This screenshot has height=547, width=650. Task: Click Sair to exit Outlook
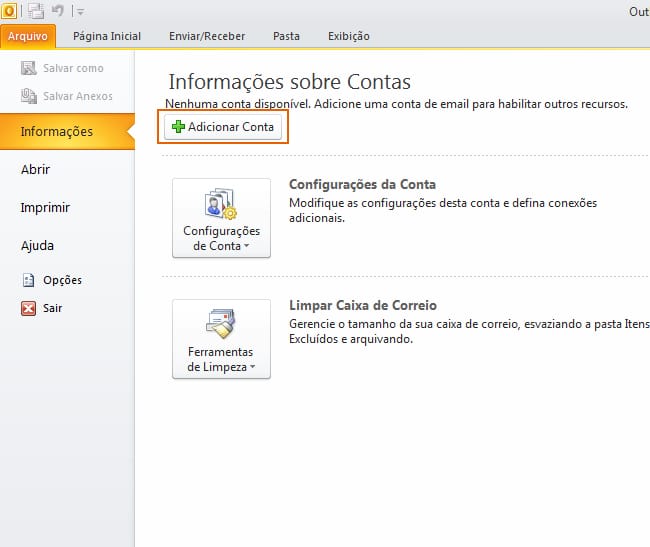click(x=54, y=308)
